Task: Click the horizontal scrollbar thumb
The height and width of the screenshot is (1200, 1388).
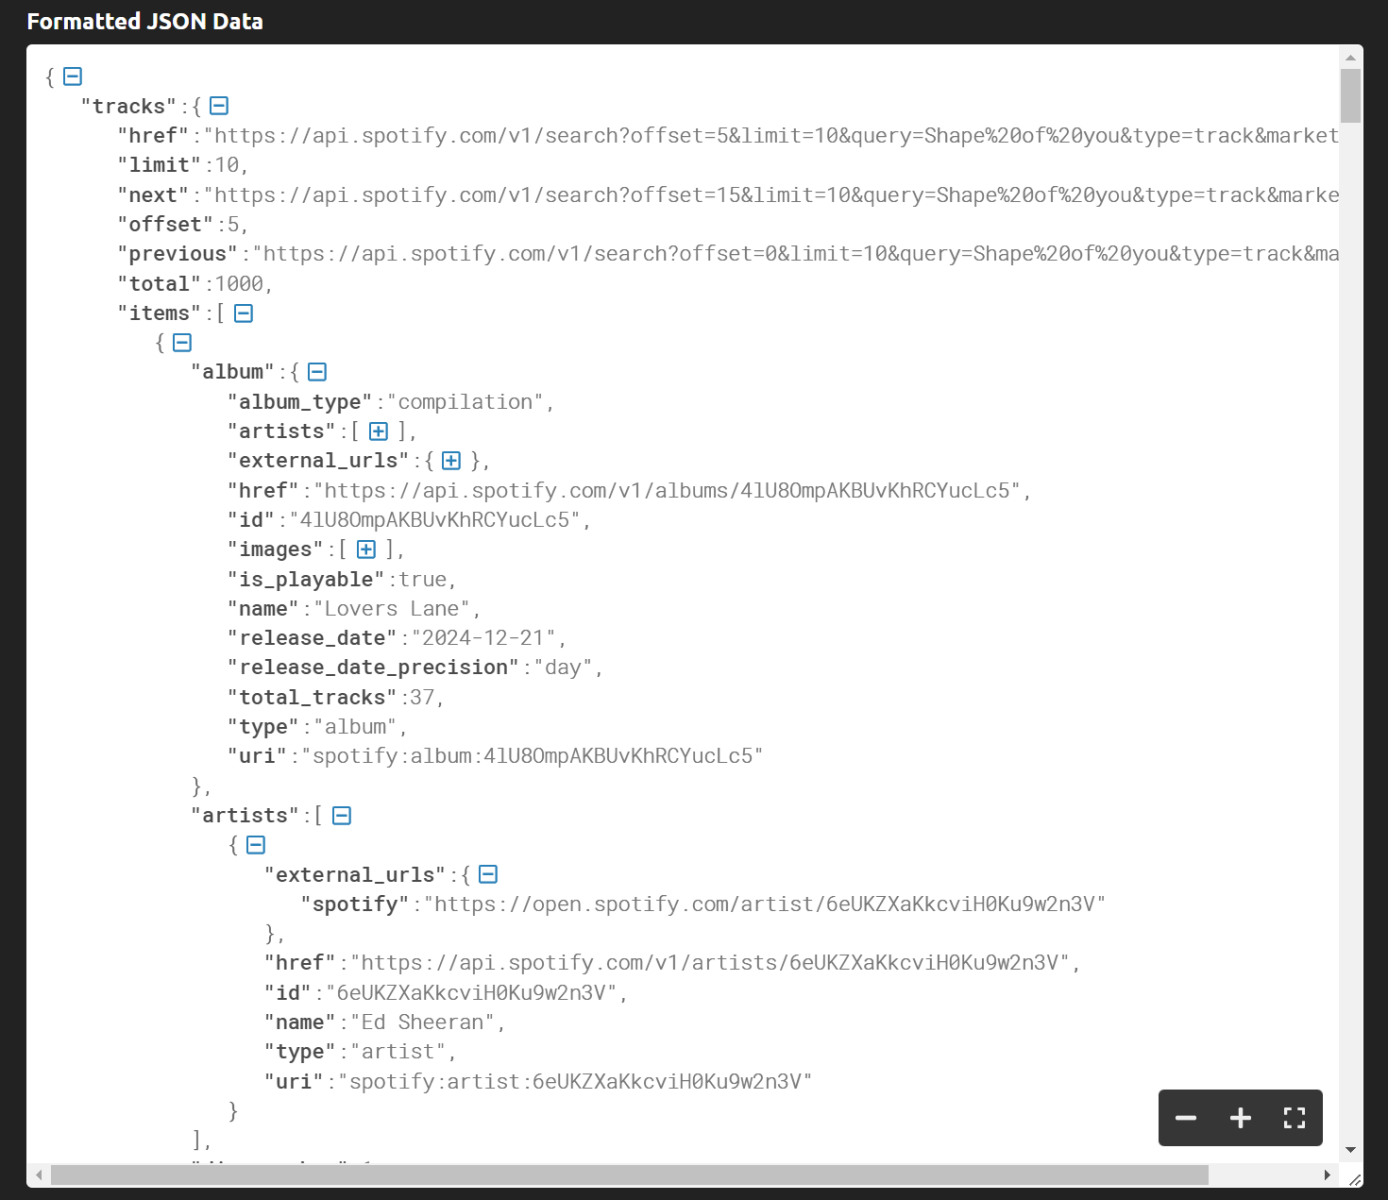Action: (630, 1174)
